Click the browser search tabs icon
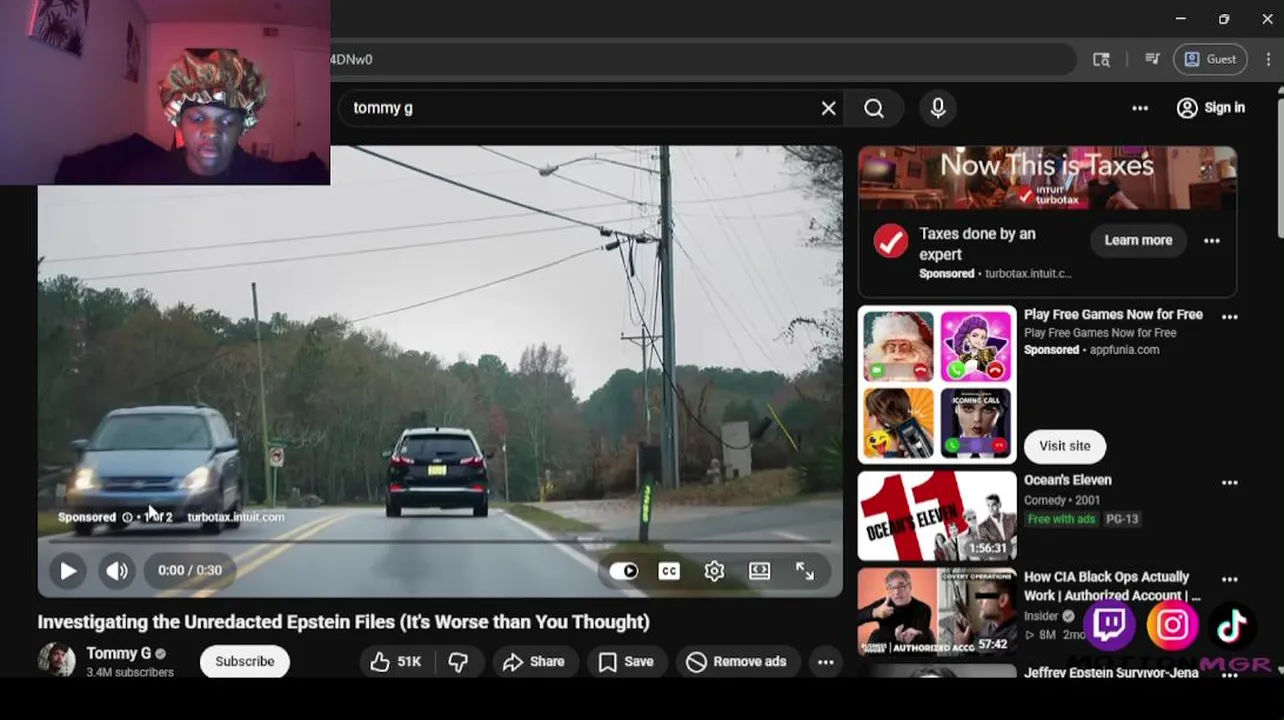The height and width of the screenshot is (720, 1284). [1101, 59]
